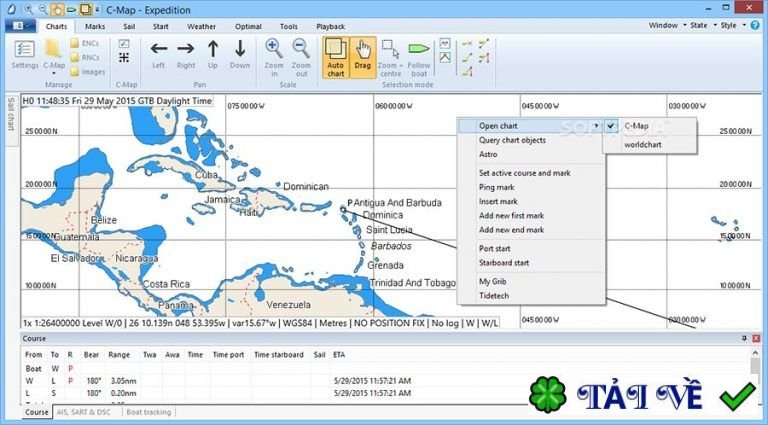Open the Style dropdown

733,25
